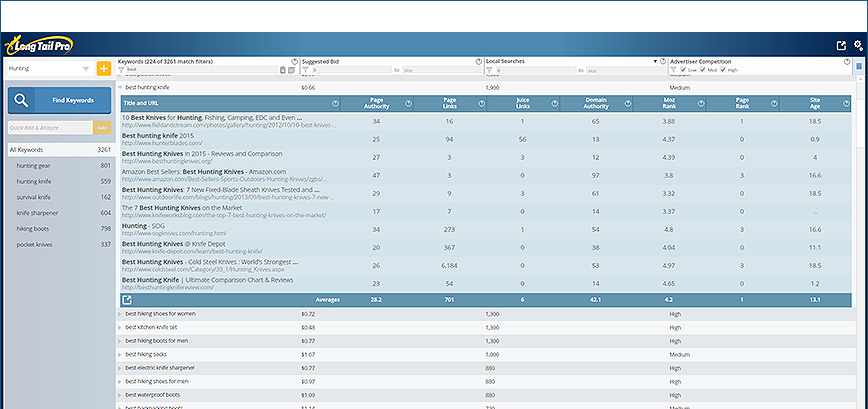Select All Keywords in the sidebar

pyautogui.click(x=60, y=149)
